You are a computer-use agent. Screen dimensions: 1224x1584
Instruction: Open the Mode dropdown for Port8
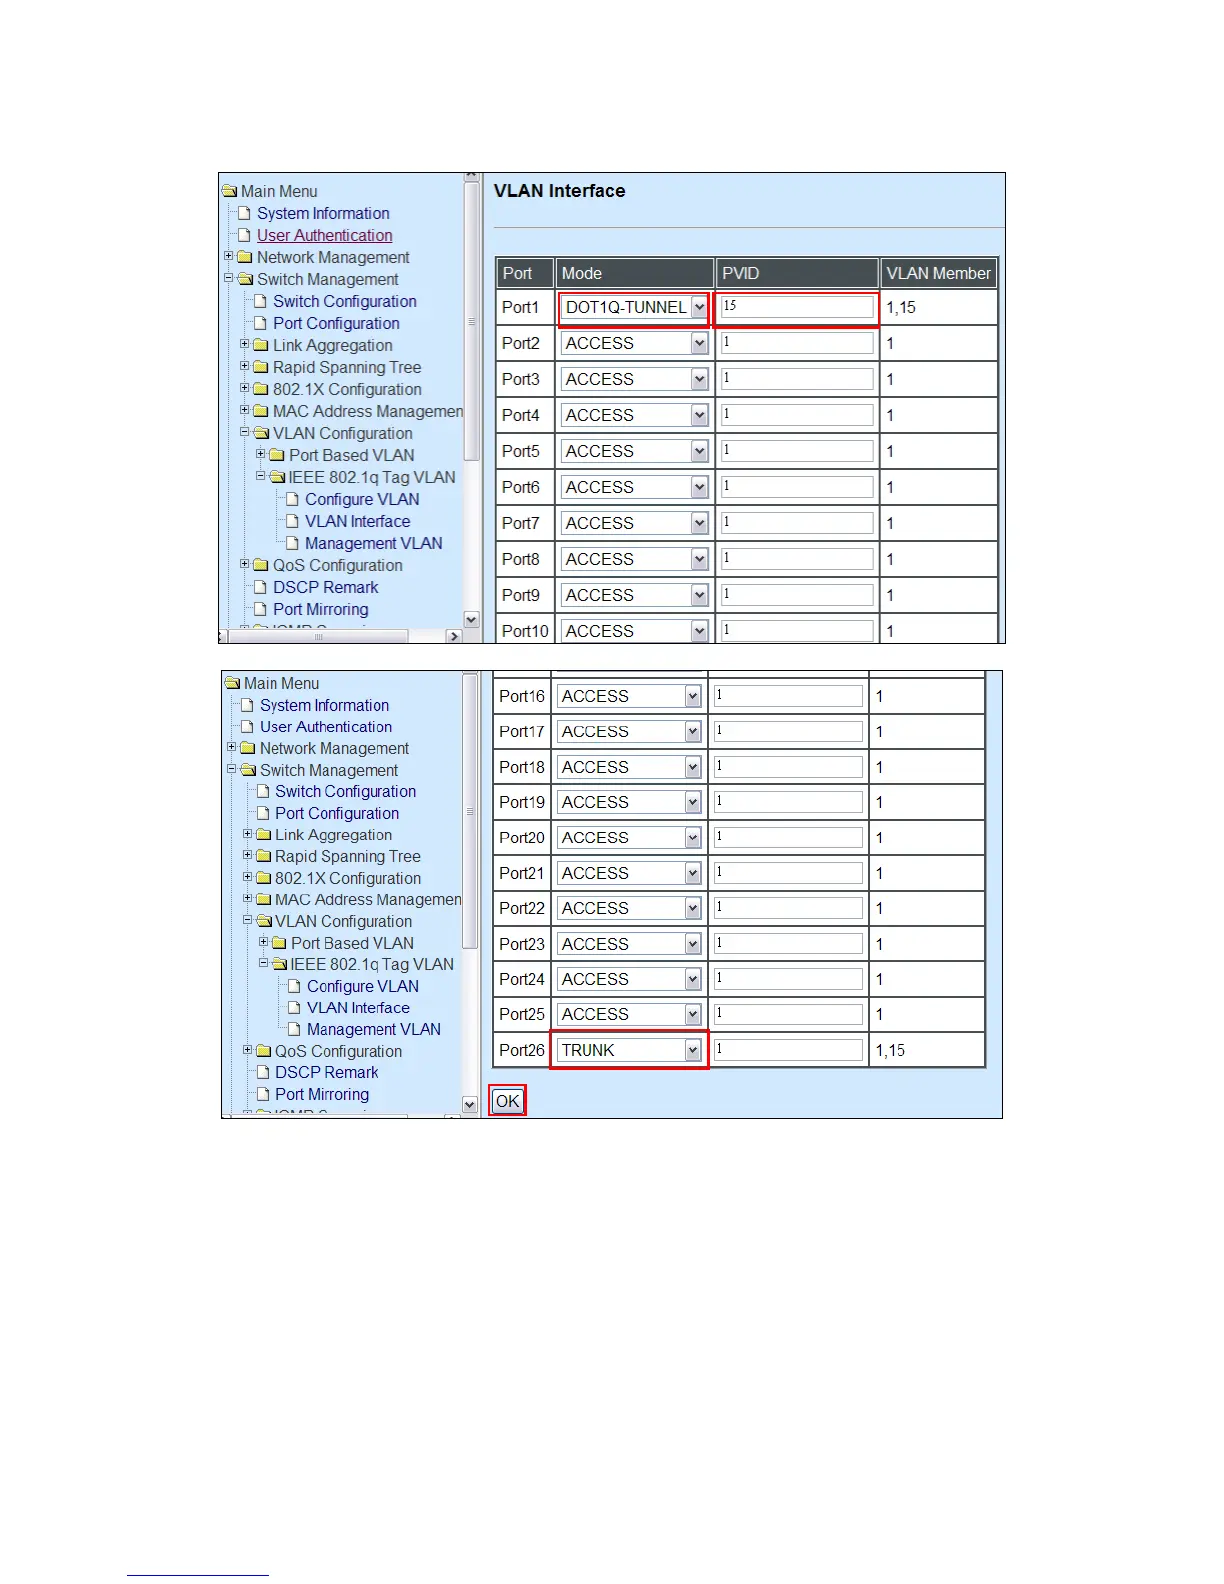click(x=635, y=560)
